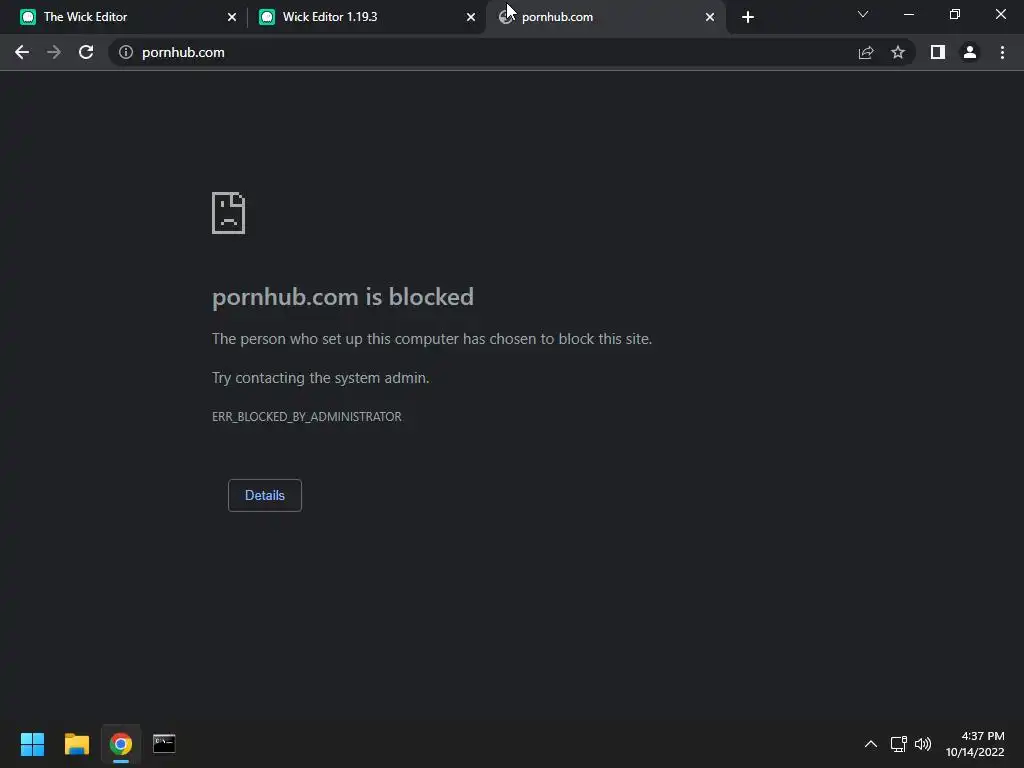Image resolution: width=1024 pixels, height=768 pixels.
Task: Show hidden system tray icons
Action: (871, 744)
